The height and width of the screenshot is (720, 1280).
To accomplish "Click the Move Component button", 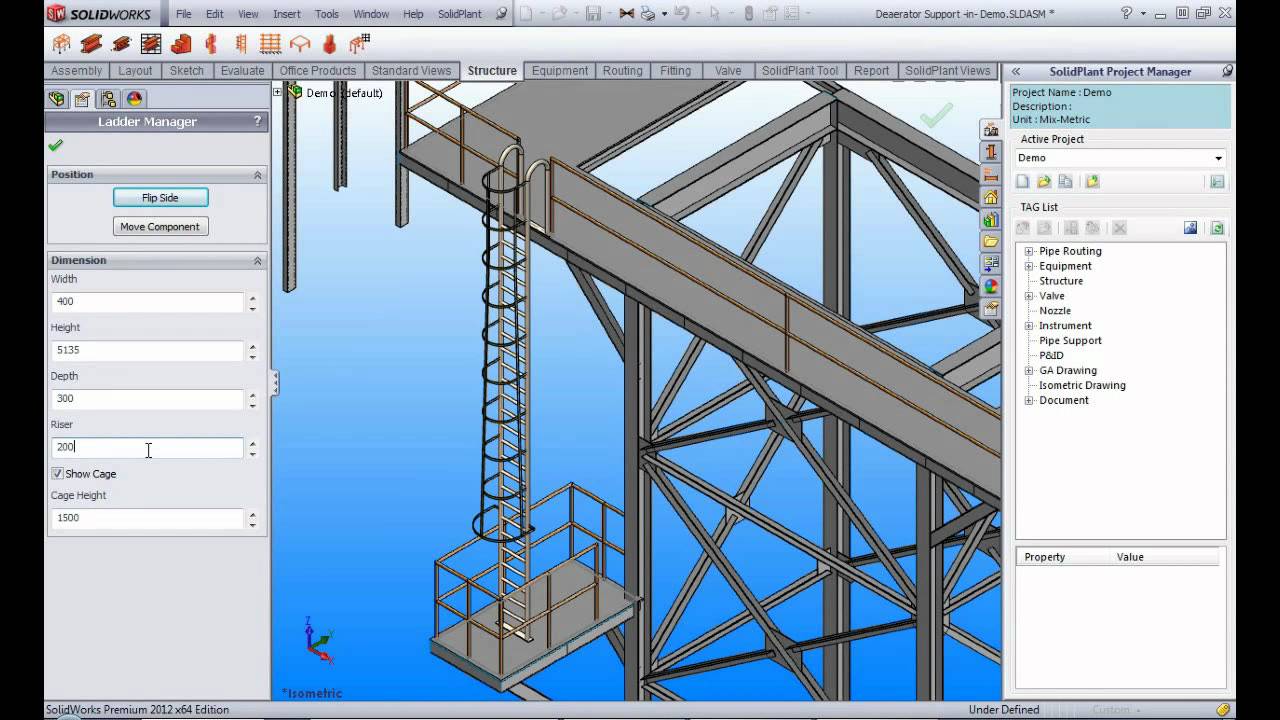I will (160, 227).
